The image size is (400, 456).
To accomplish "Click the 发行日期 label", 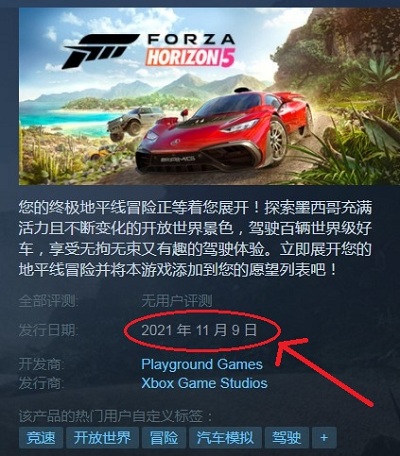I will pos(48,330).
